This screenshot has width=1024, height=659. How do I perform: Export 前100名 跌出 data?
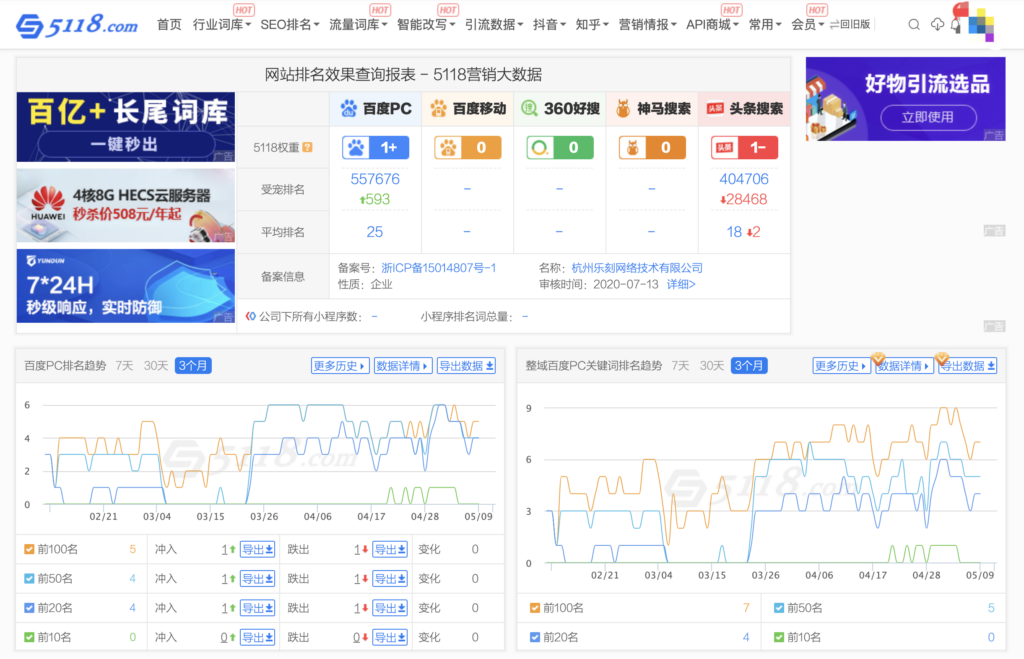tap(390, 549)
